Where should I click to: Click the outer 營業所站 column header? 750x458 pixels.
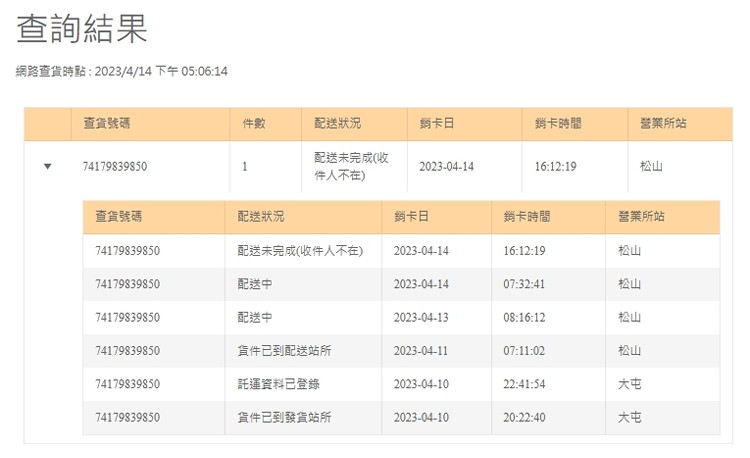tap(663, 123)
